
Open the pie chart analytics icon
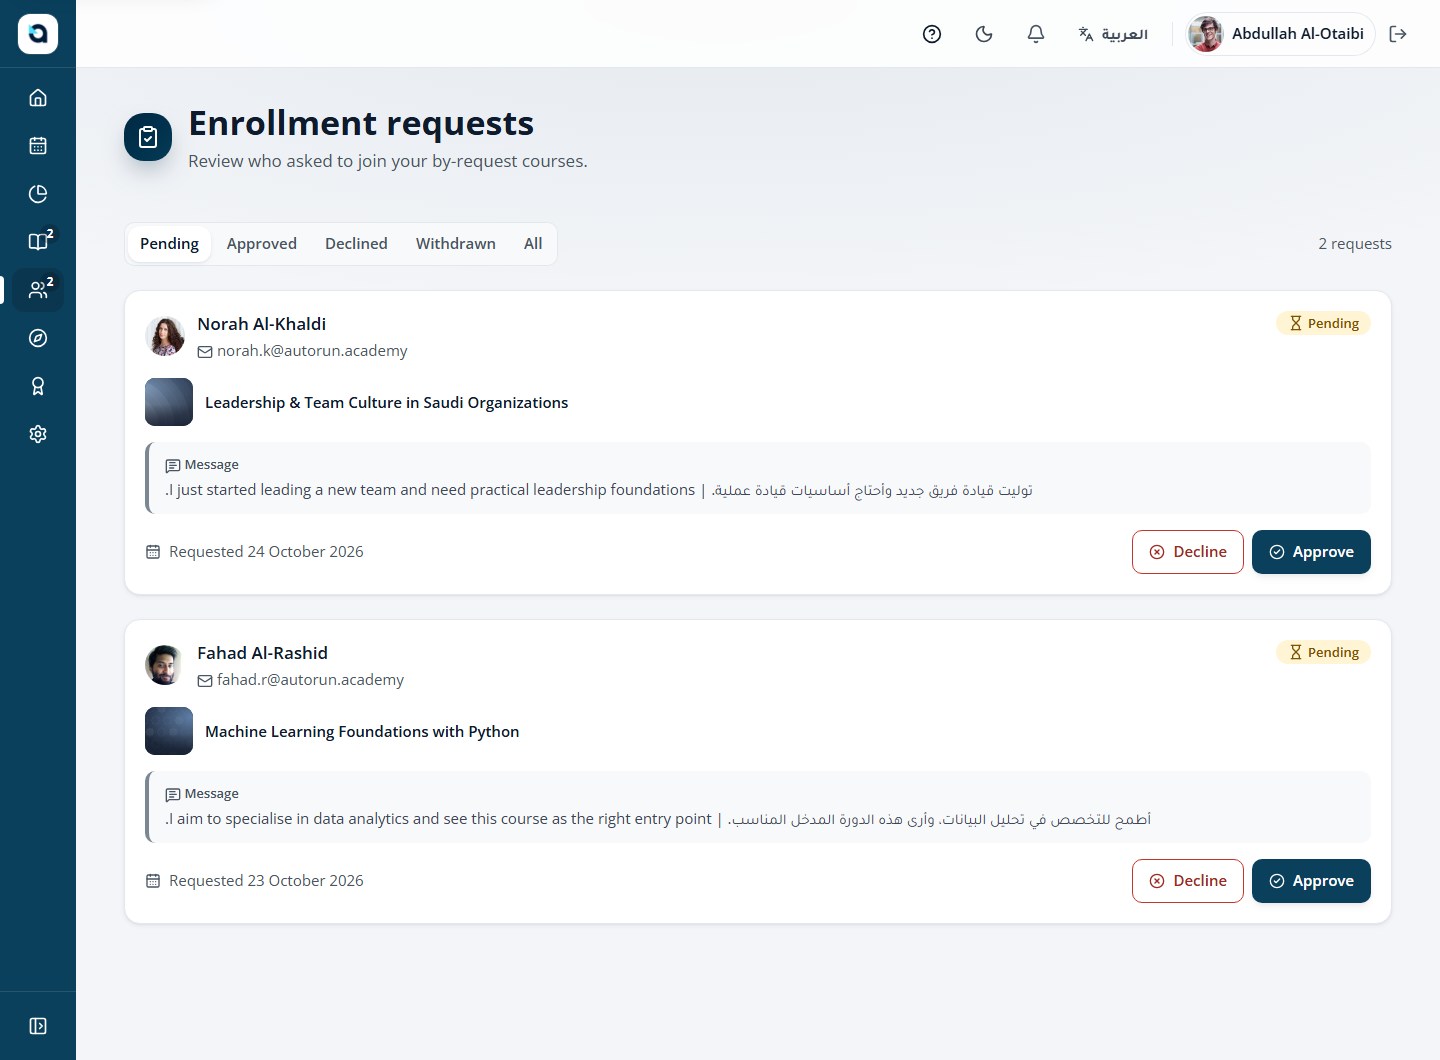[x=38, y=194]
